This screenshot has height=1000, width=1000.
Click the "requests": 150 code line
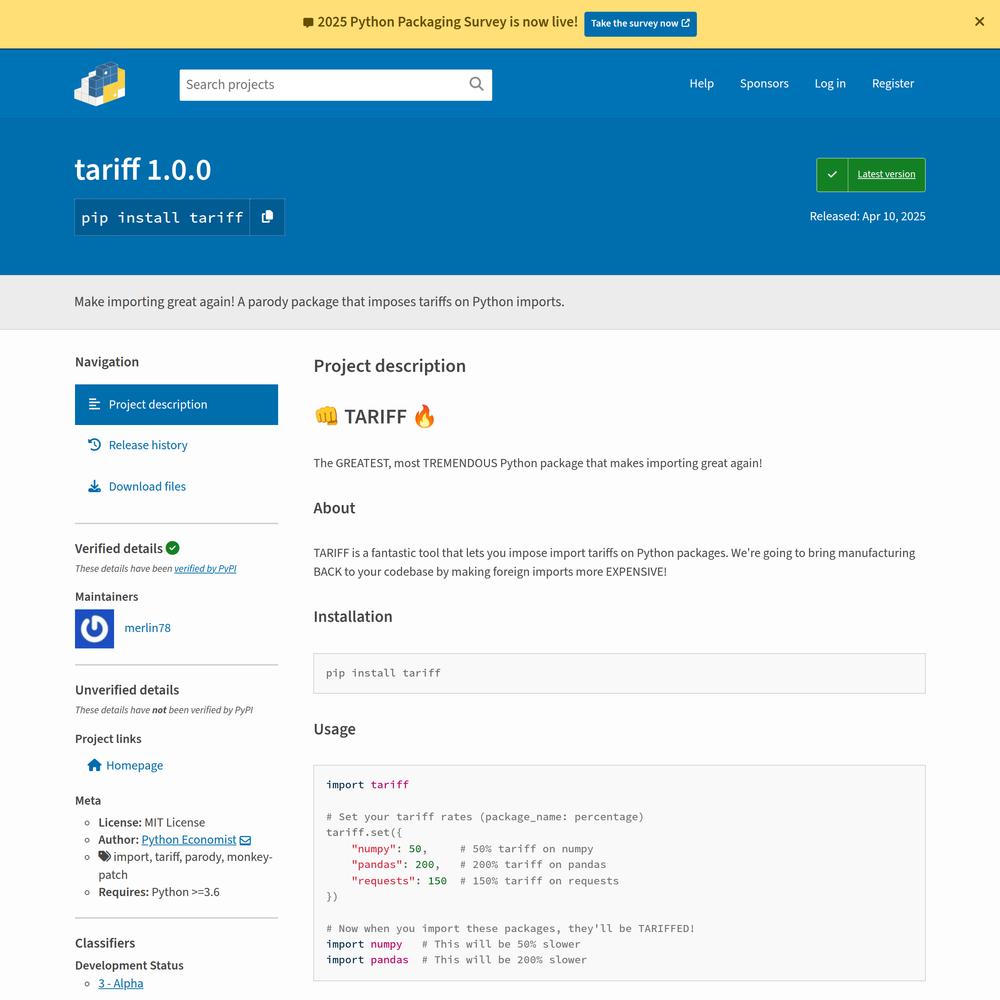485,881
